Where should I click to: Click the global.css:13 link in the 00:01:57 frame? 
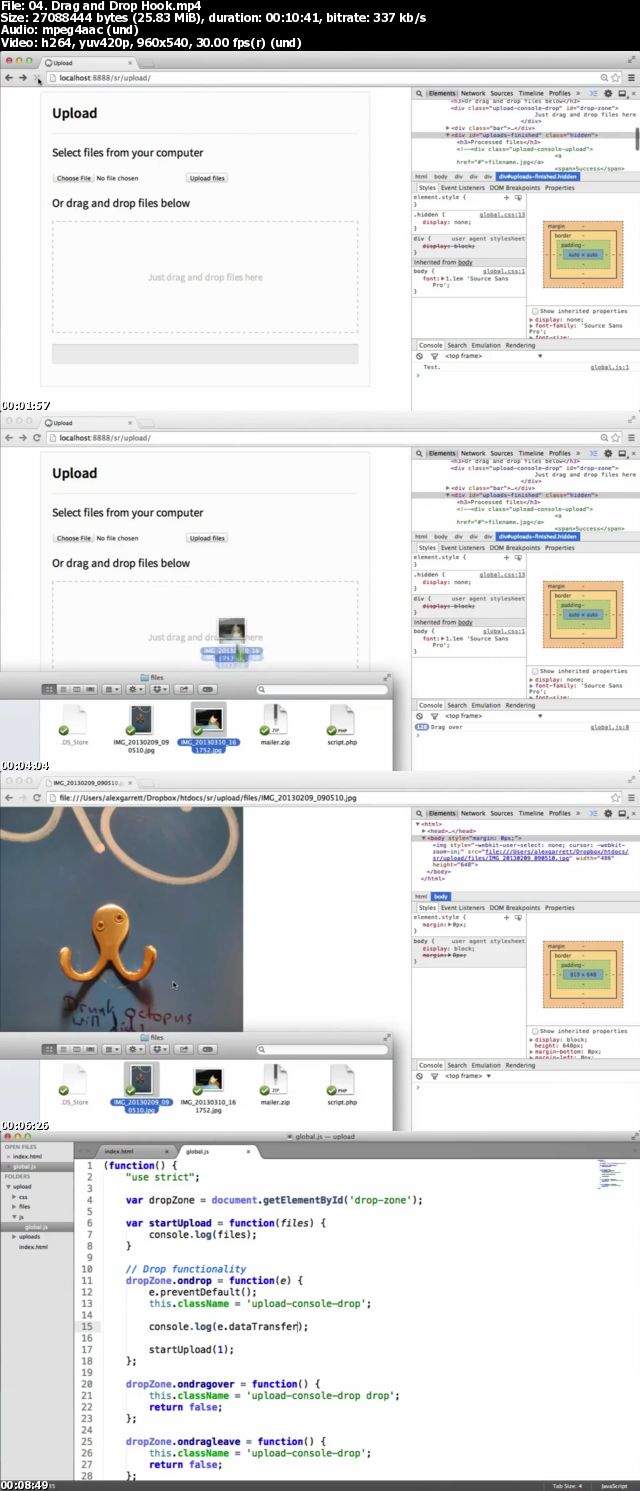[x=502, y=214]
